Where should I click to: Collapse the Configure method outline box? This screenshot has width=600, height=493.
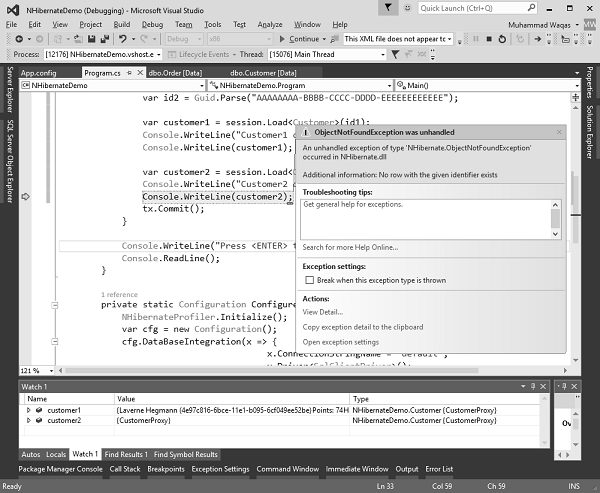(55, 305)
